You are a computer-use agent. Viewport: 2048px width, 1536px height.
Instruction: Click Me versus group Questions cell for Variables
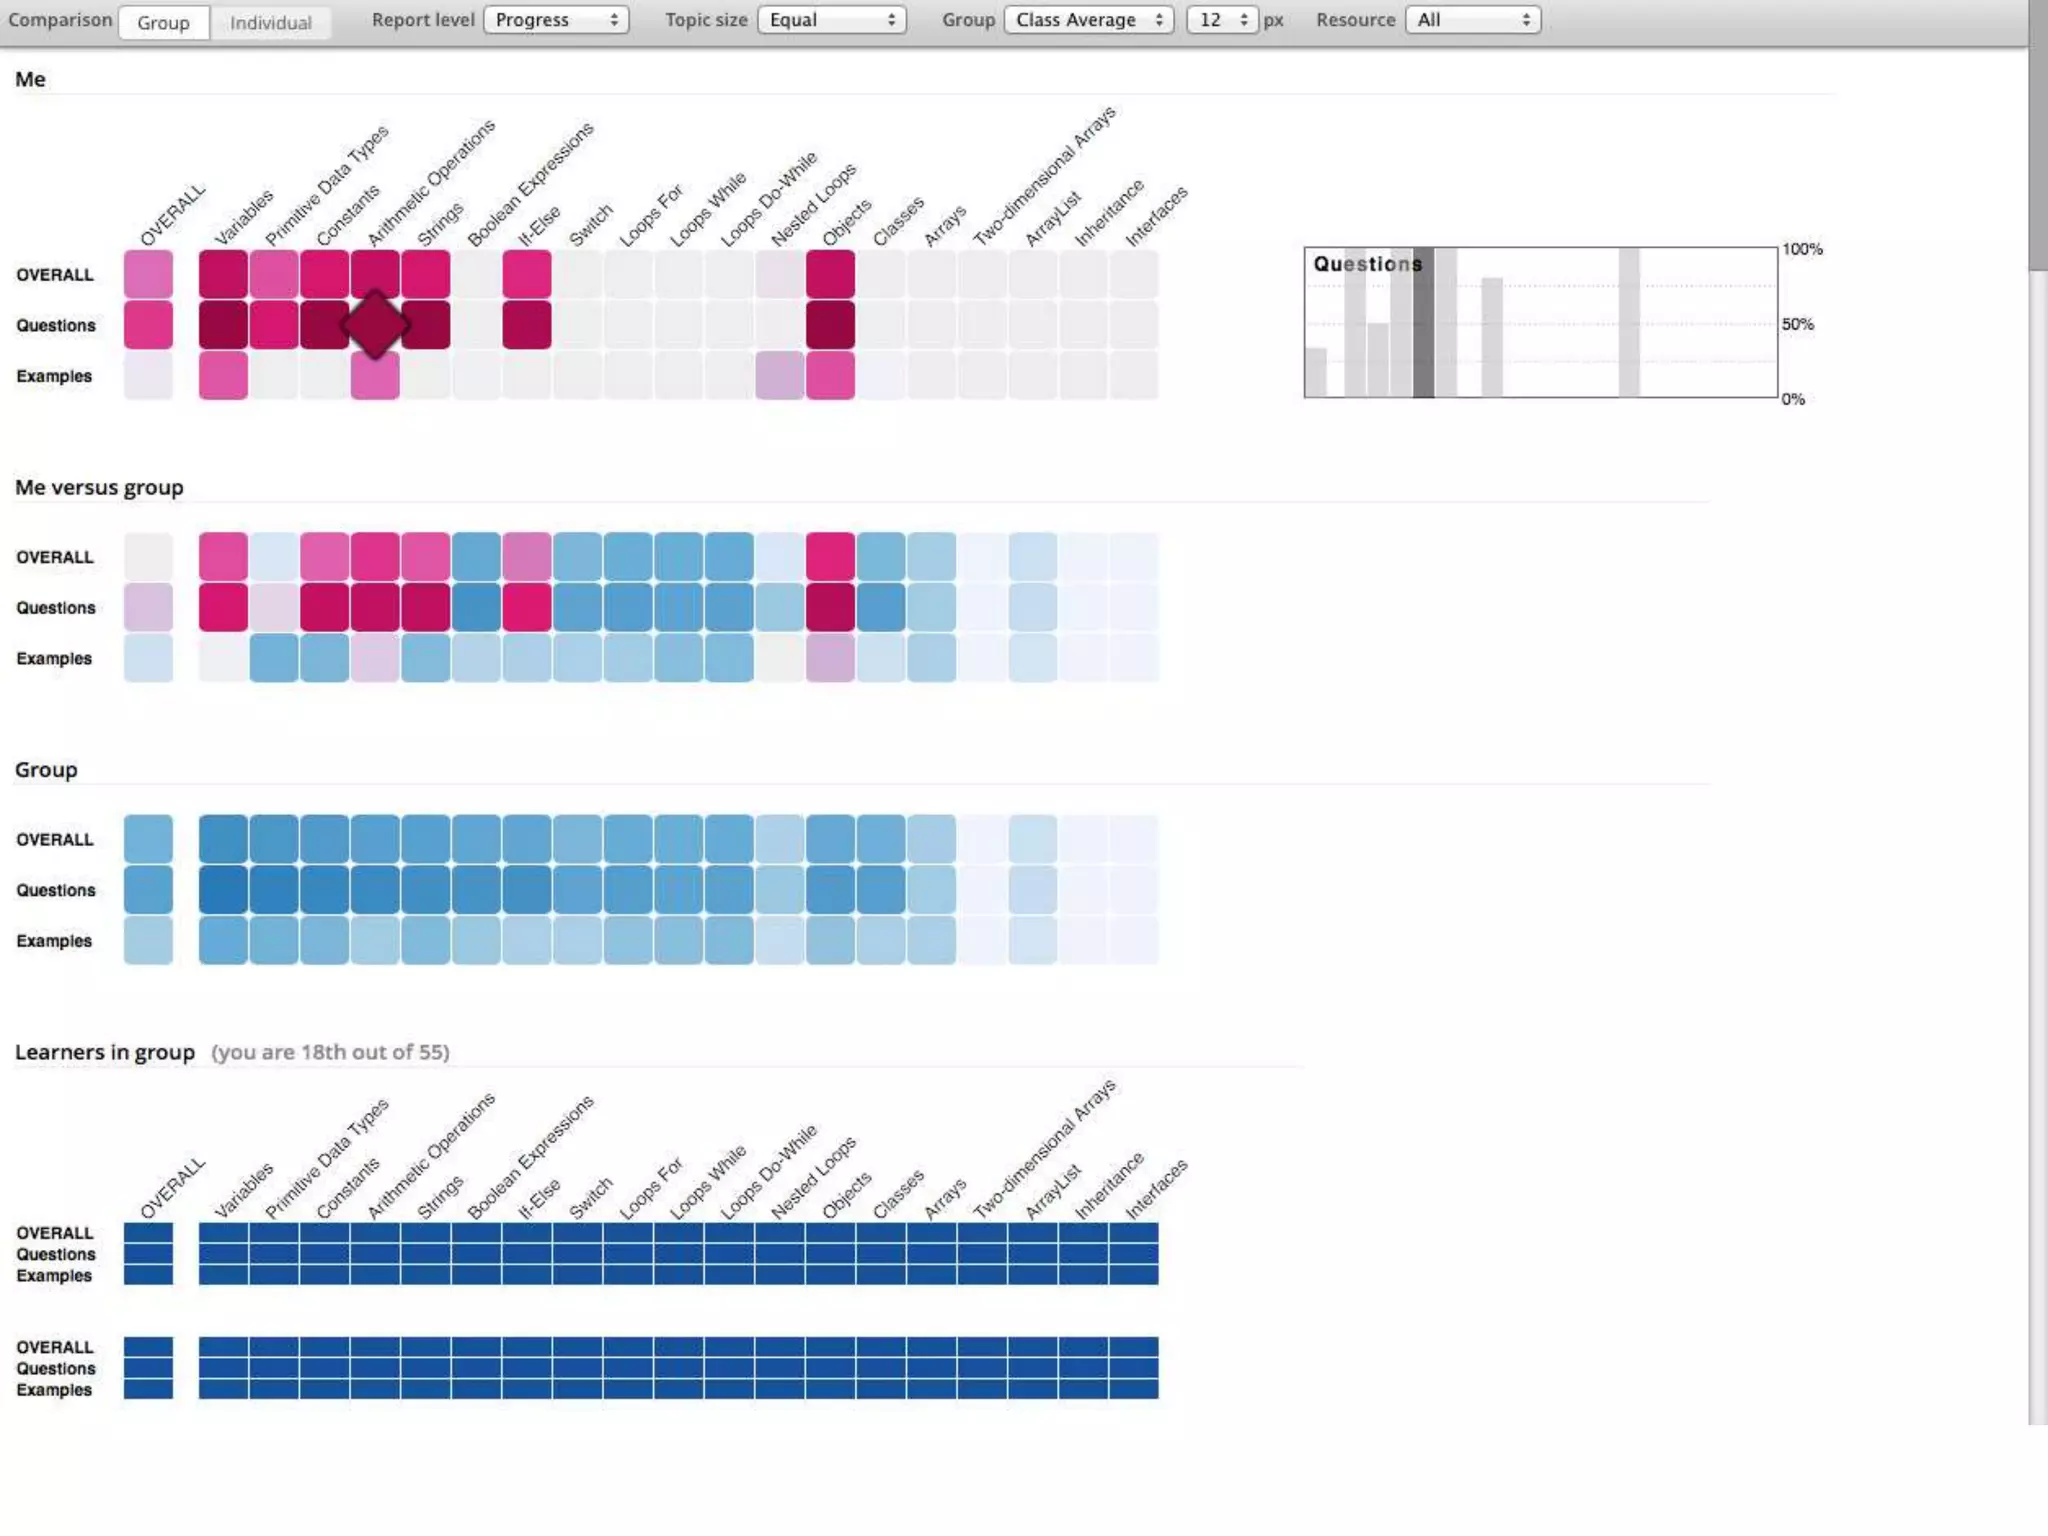[x=223, y=608]
